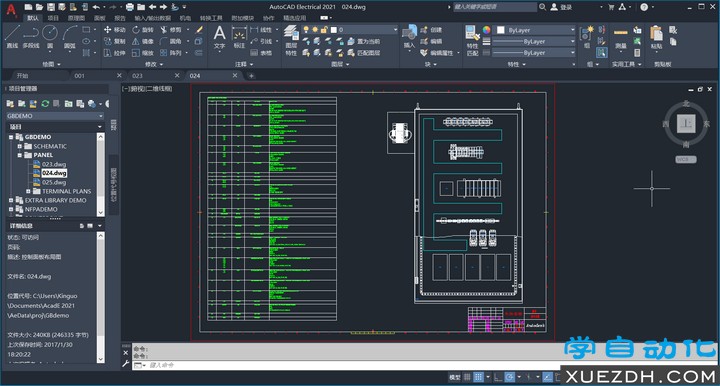
Task: Open the linetype ByLayer dropdown
Action: tap(534, 53)
